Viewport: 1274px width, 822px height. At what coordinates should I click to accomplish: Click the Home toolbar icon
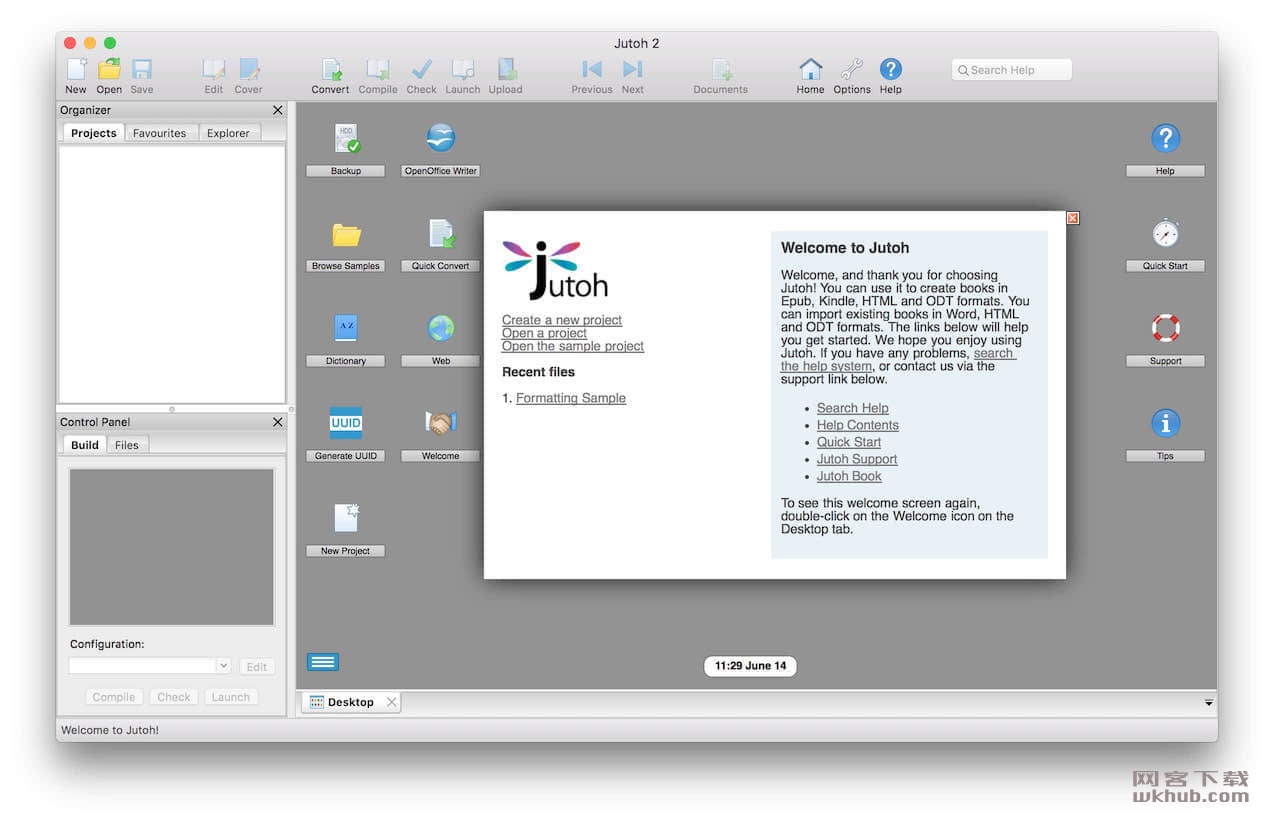811,69
